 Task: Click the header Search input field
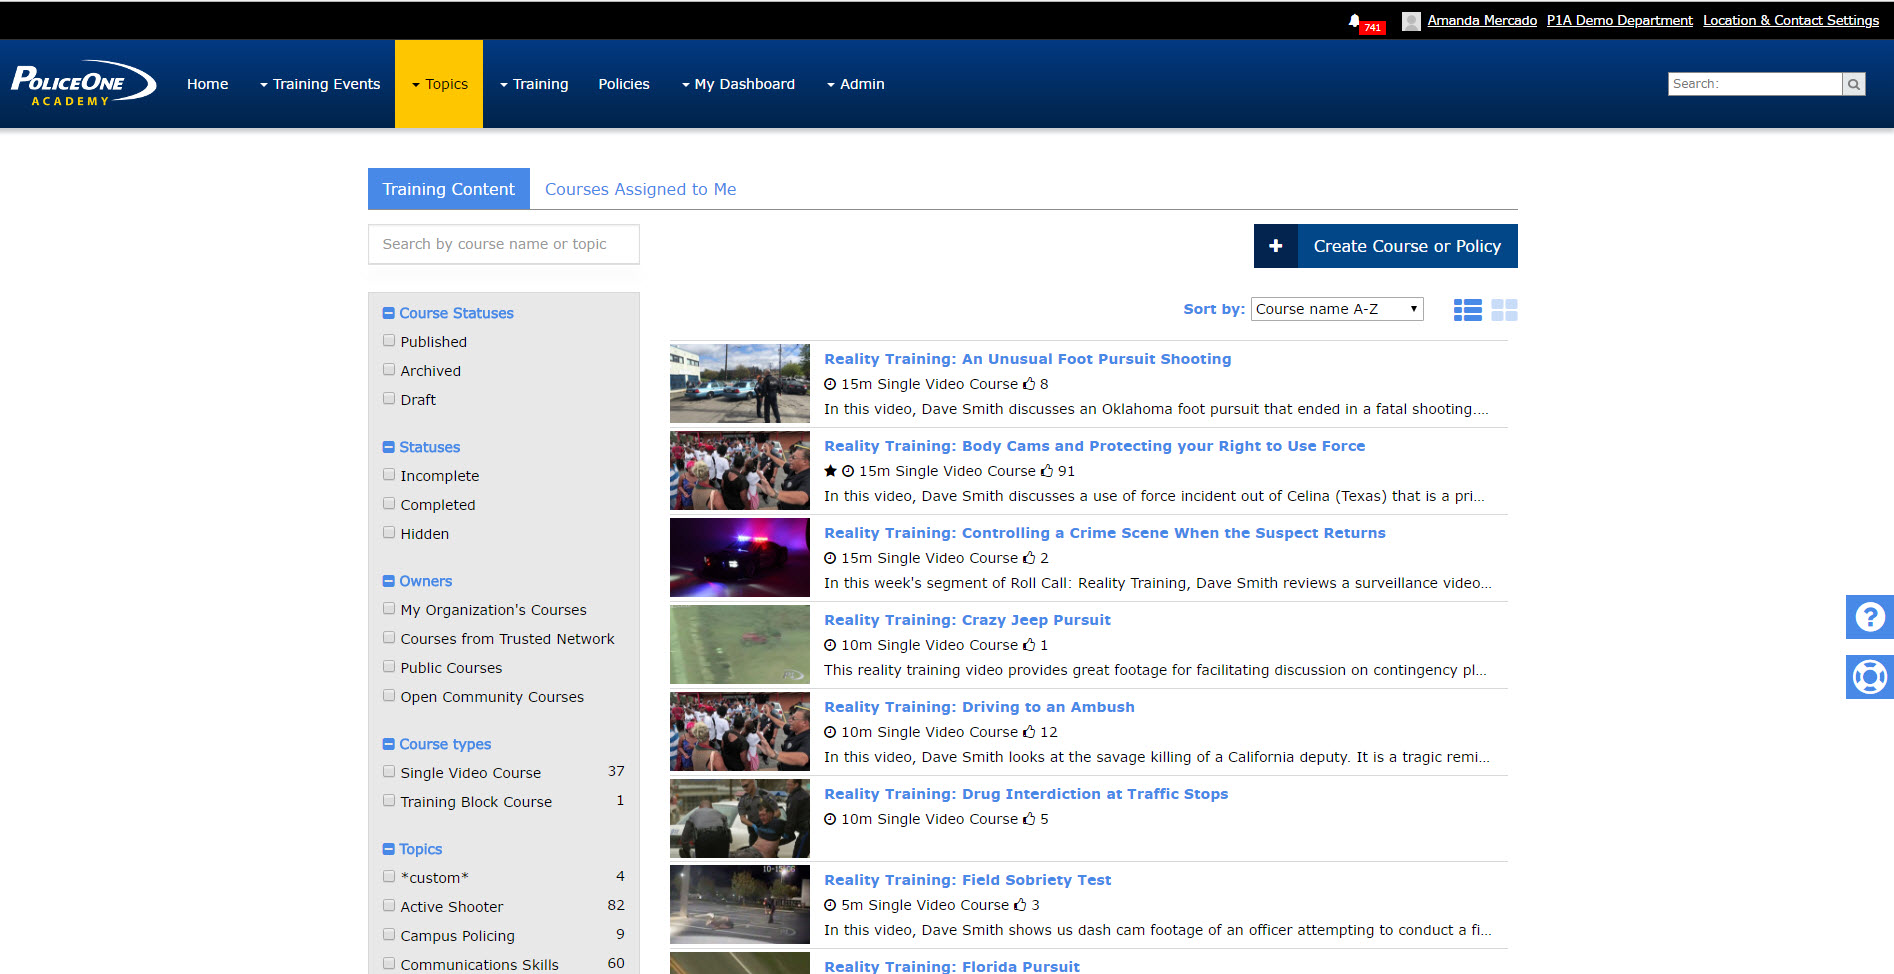point(1755,84)
